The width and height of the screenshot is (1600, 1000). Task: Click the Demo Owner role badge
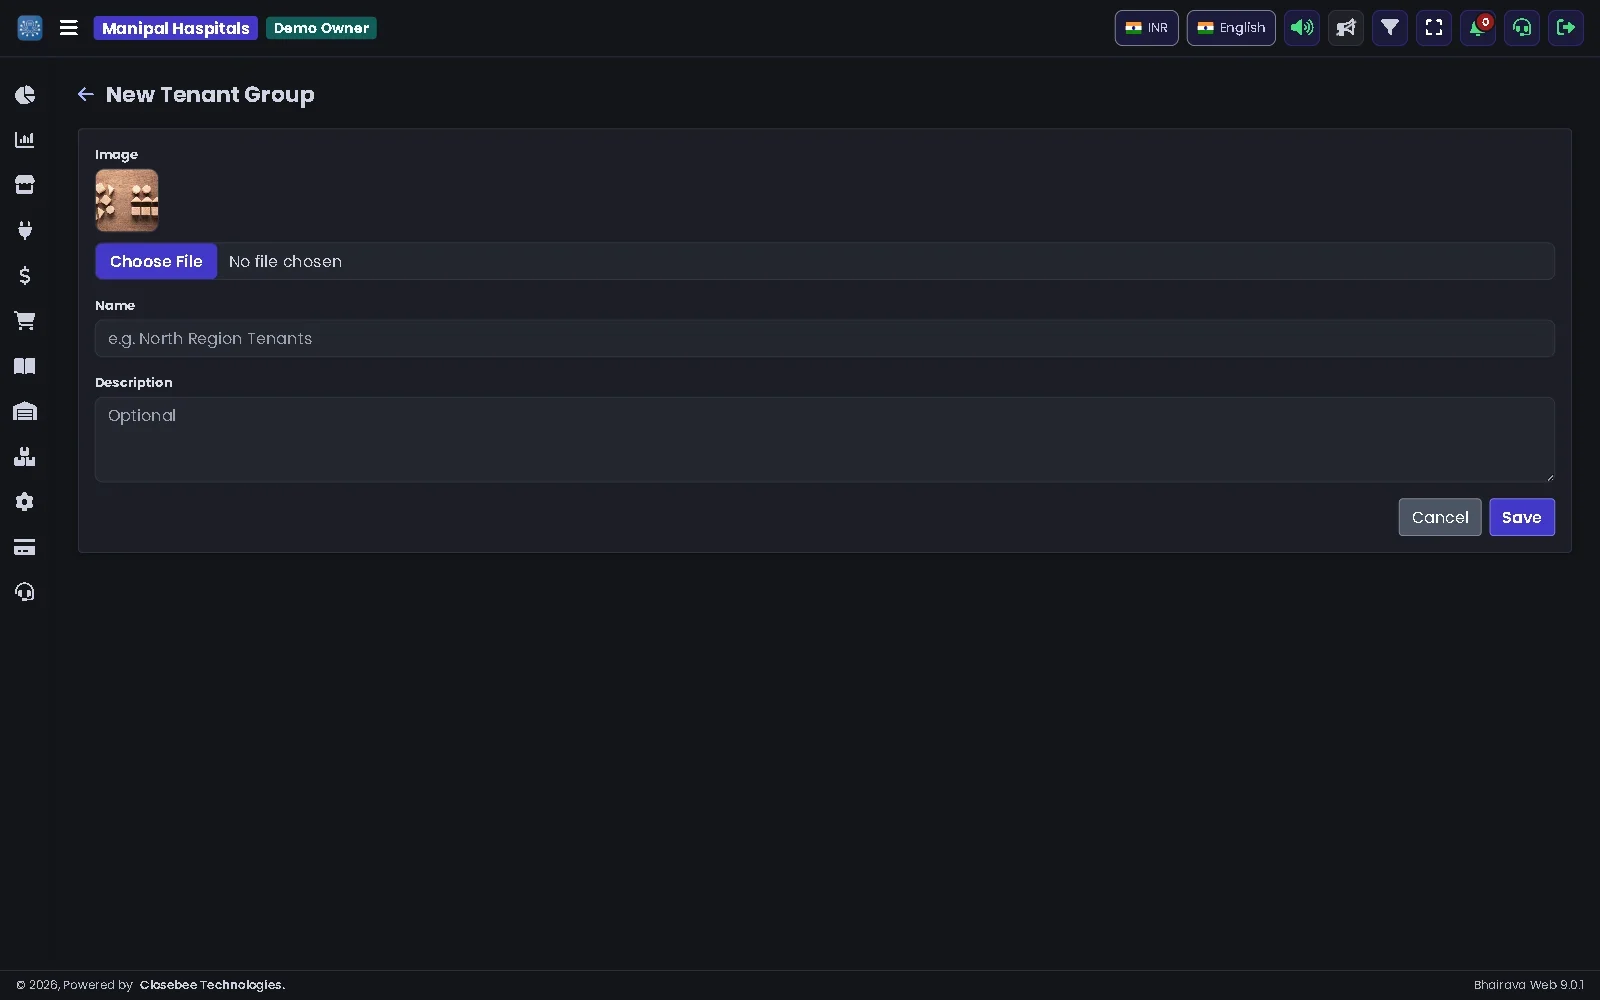tap(321, 28)
